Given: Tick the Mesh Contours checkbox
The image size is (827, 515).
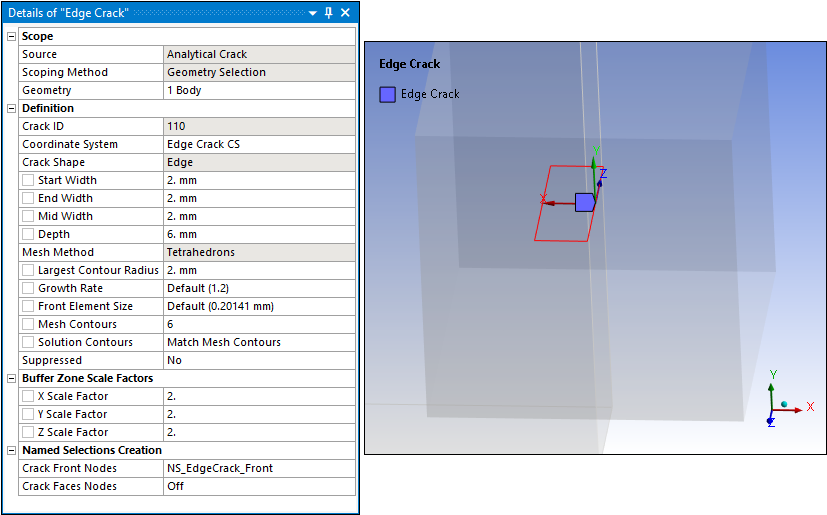Looking at the screenshot, I should point(28,324).
